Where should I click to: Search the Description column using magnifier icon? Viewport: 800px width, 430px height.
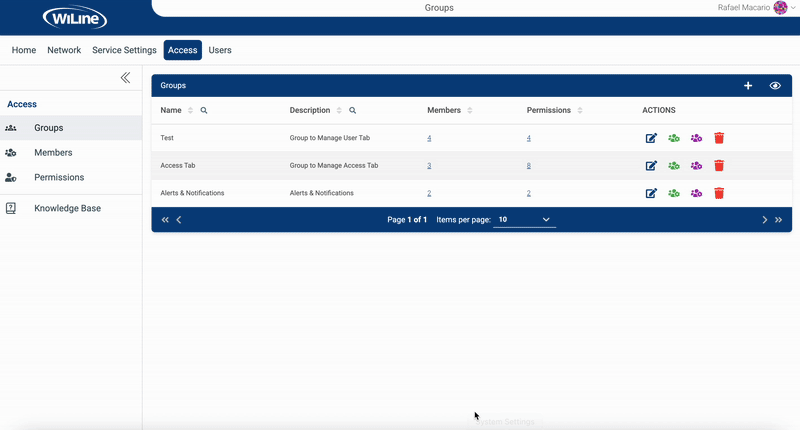point(352,110)
